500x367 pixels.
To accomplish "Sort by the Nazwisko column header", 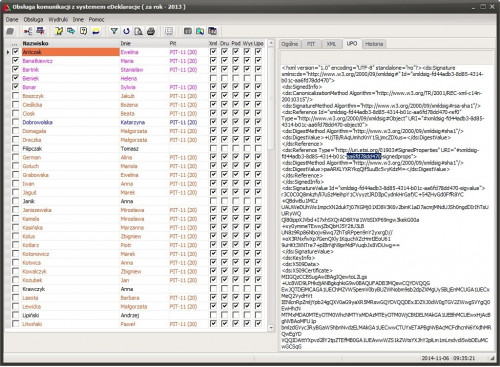I will [70, 43].
